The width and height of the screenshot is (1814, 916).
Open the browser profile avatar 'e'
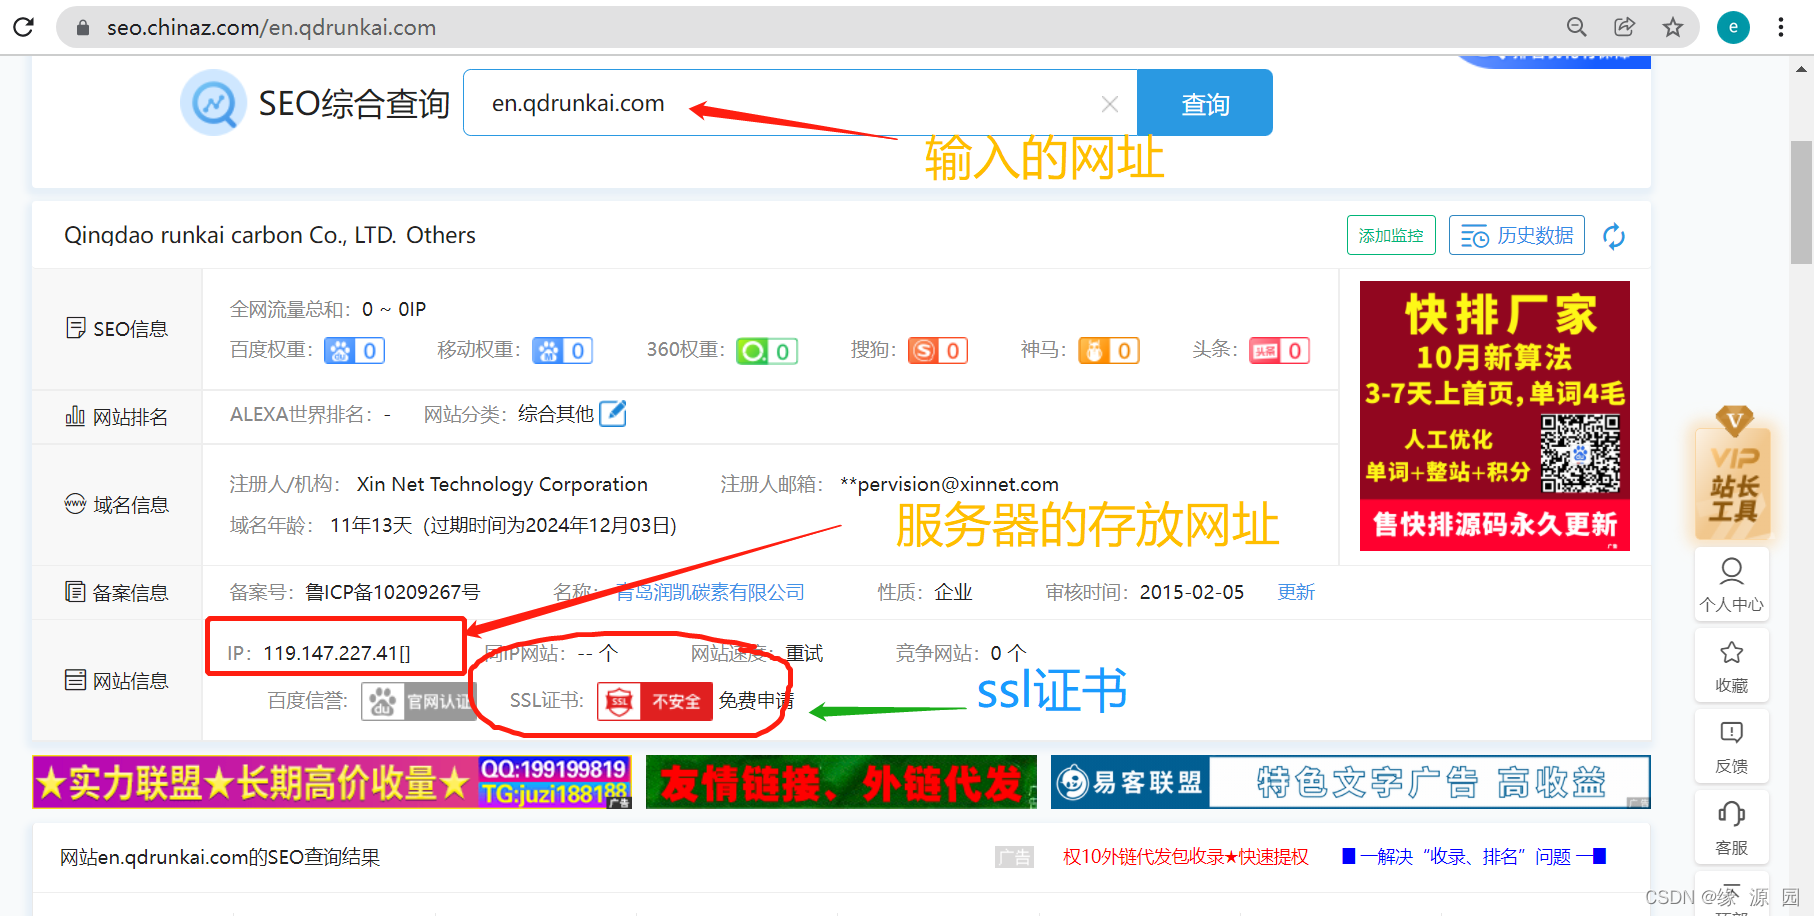coord(1733,27)
